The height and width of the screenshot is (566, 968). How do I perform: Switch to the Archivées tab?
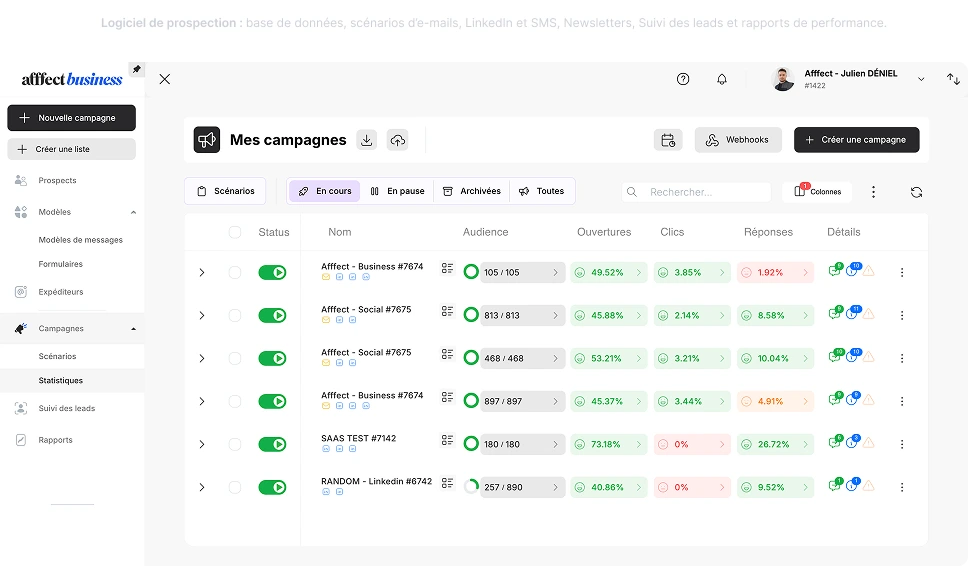(472, 191)
